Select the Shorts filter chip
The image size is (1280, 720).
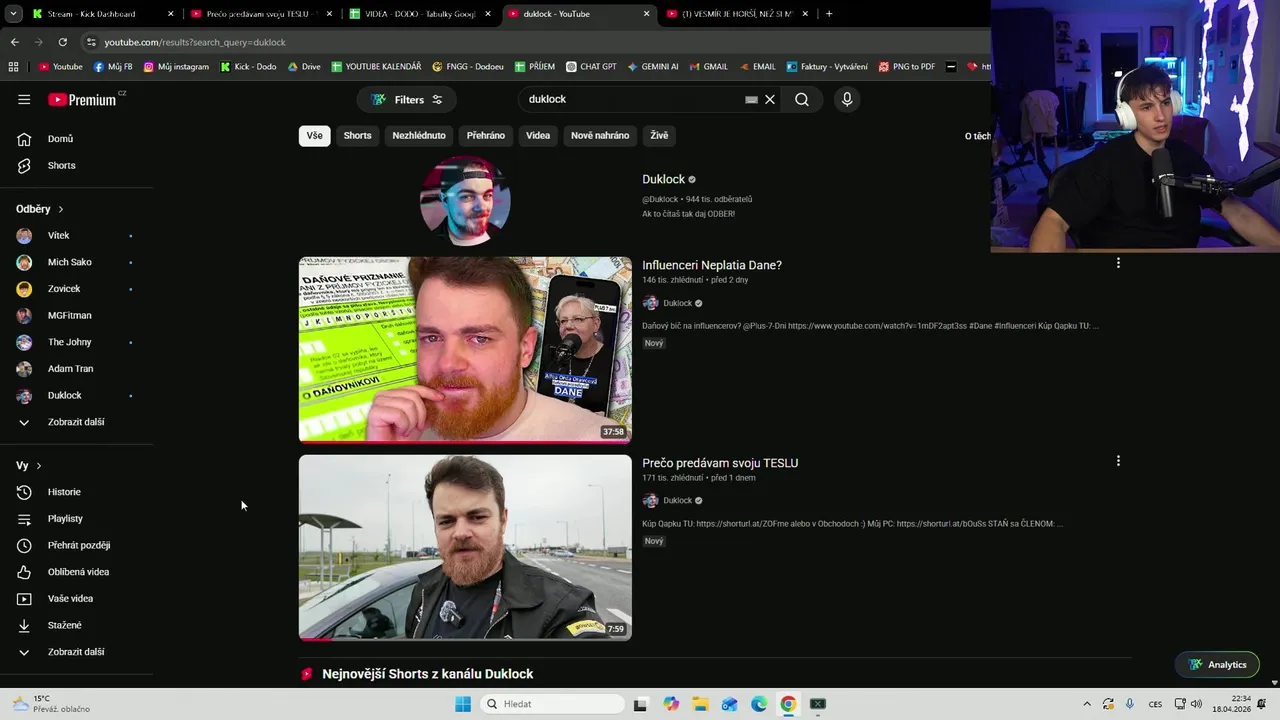(357, 135)
